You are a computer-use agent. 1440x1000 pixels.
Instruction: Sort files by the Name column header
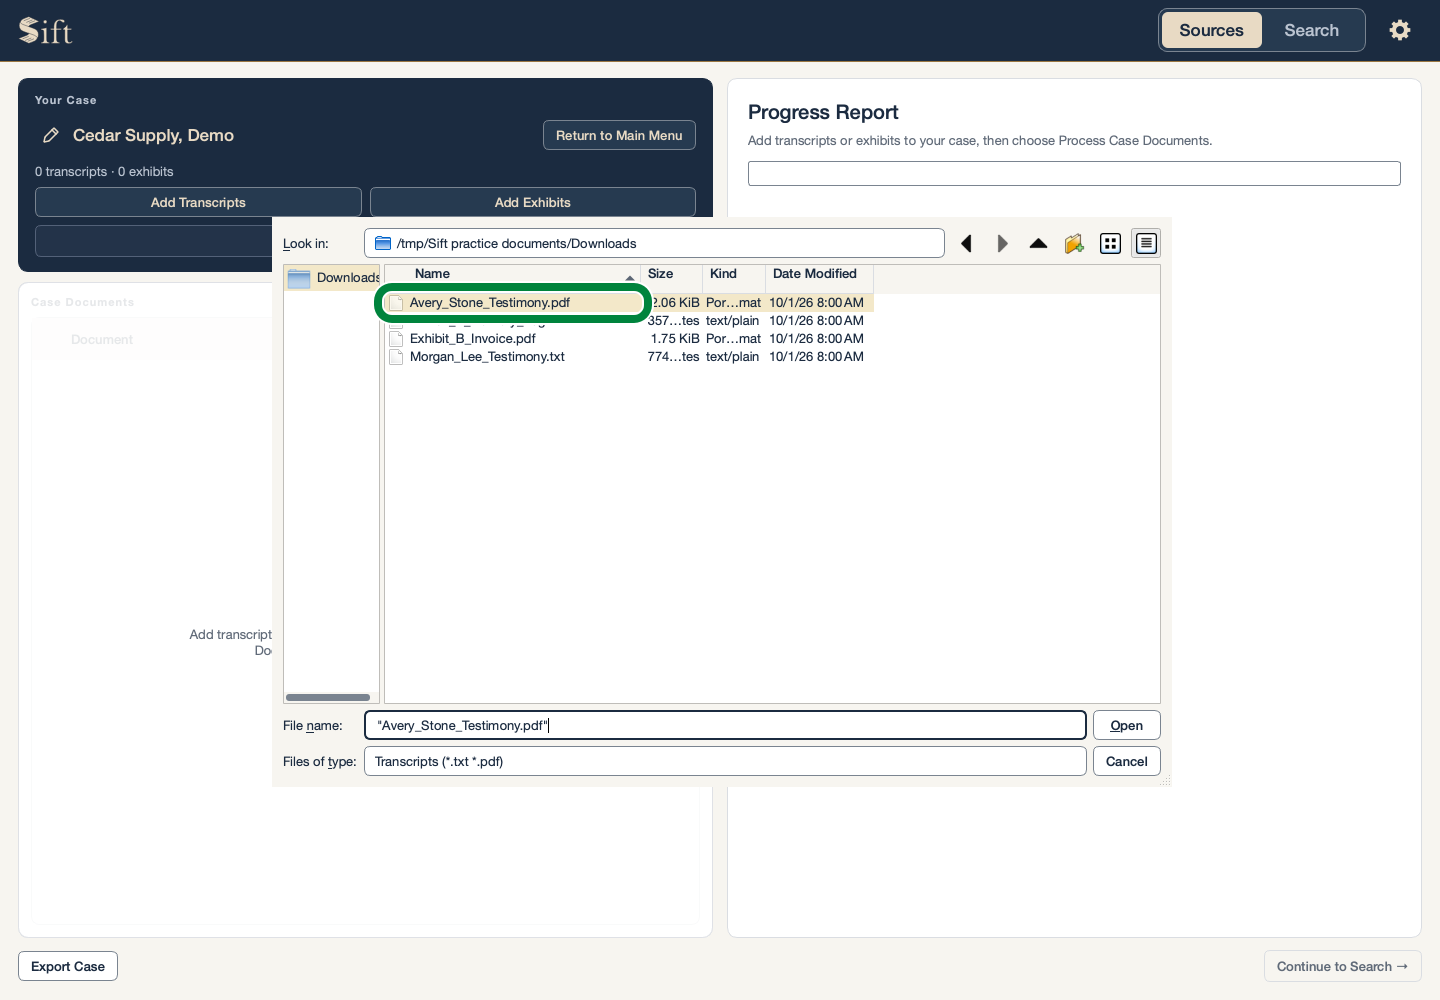(x=512, y=274)
